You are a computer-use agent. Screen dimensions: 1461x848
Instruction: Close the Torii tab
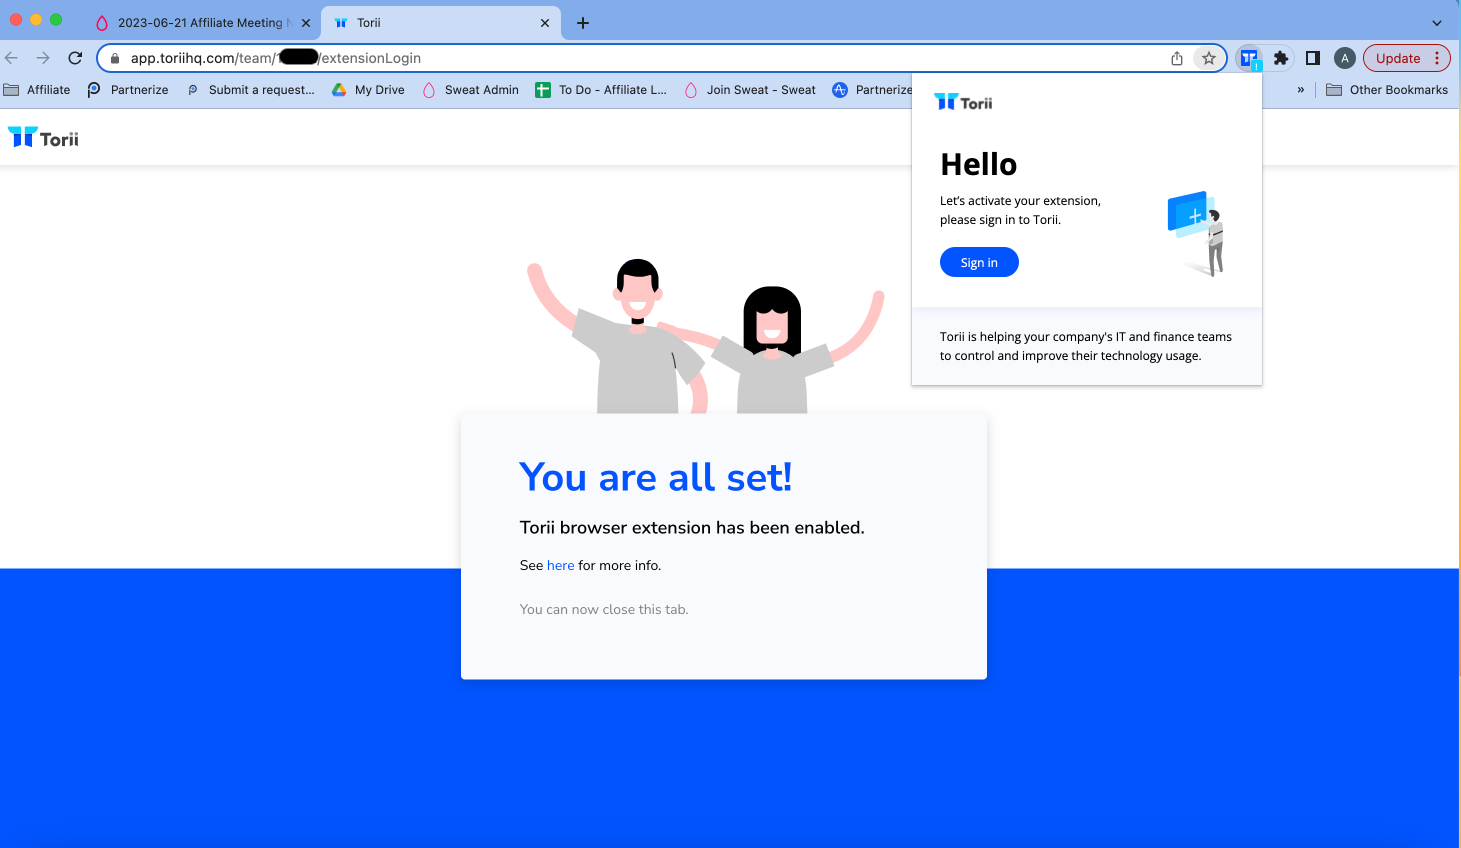(x=545, y=23)
